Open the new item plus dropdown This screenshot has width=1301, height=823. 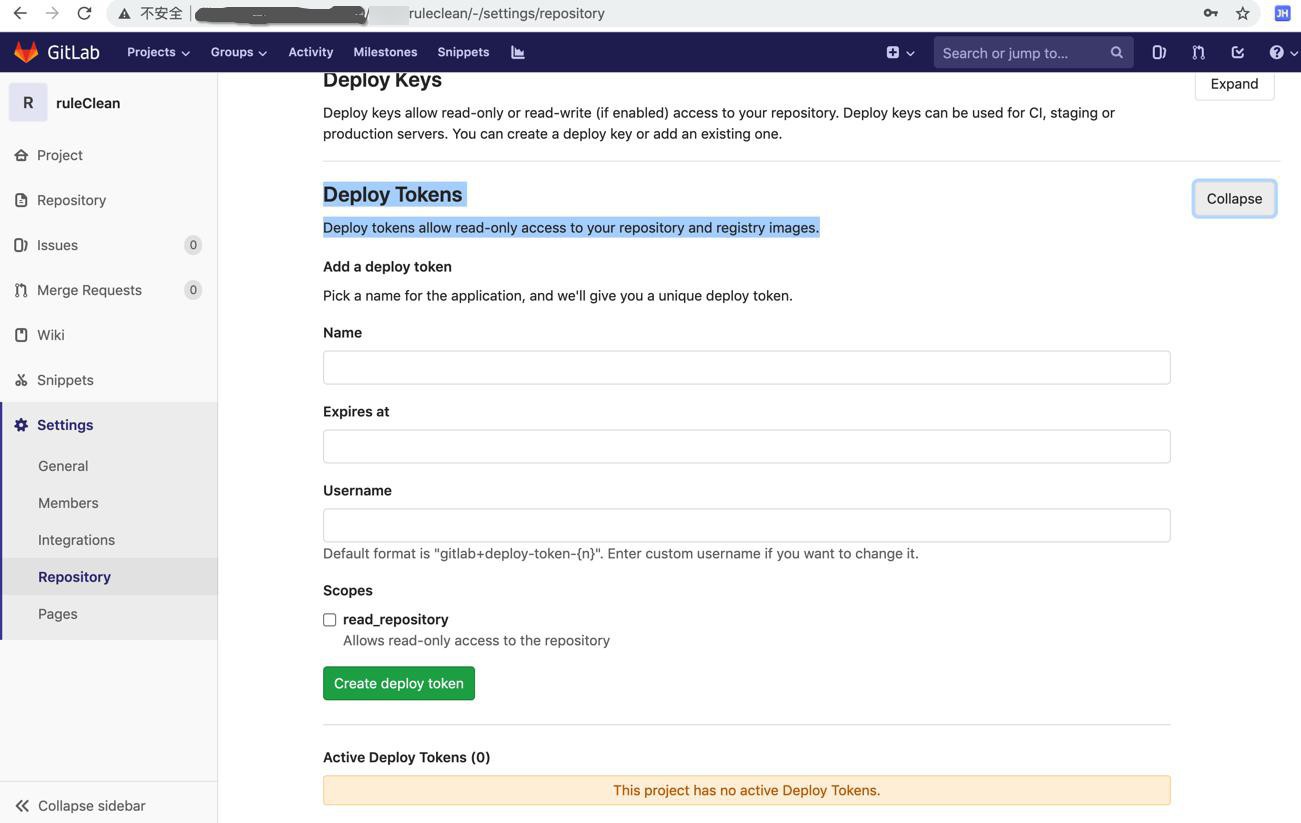[898, 52]
